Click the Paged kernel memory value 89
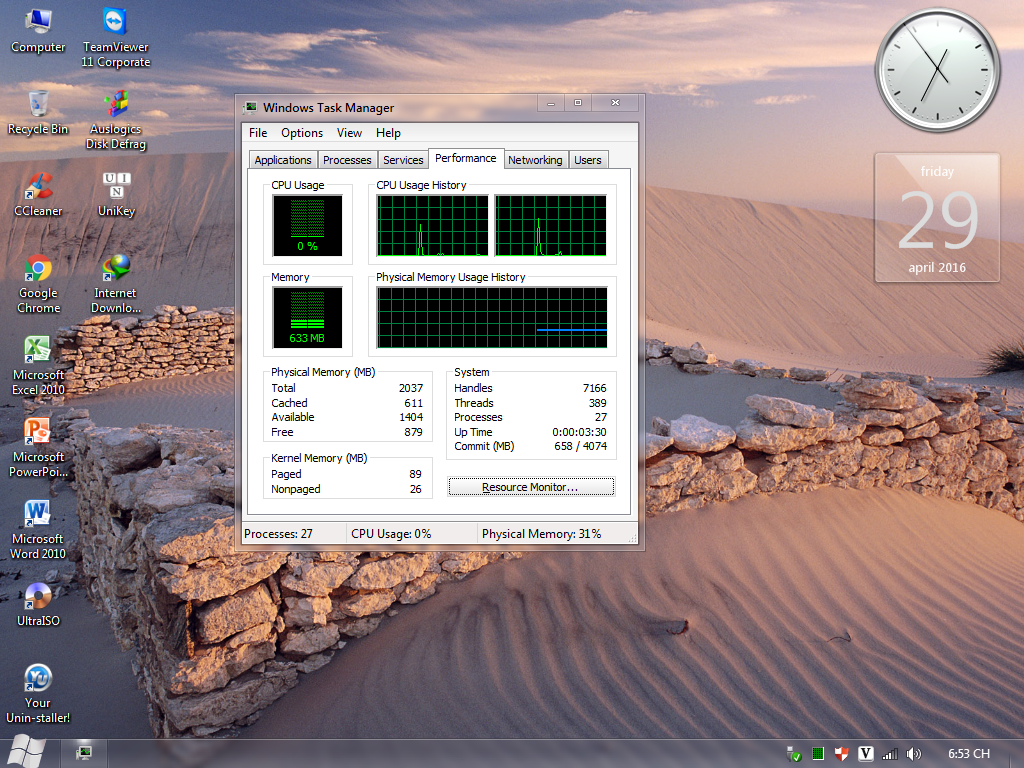 click(415, 474)
